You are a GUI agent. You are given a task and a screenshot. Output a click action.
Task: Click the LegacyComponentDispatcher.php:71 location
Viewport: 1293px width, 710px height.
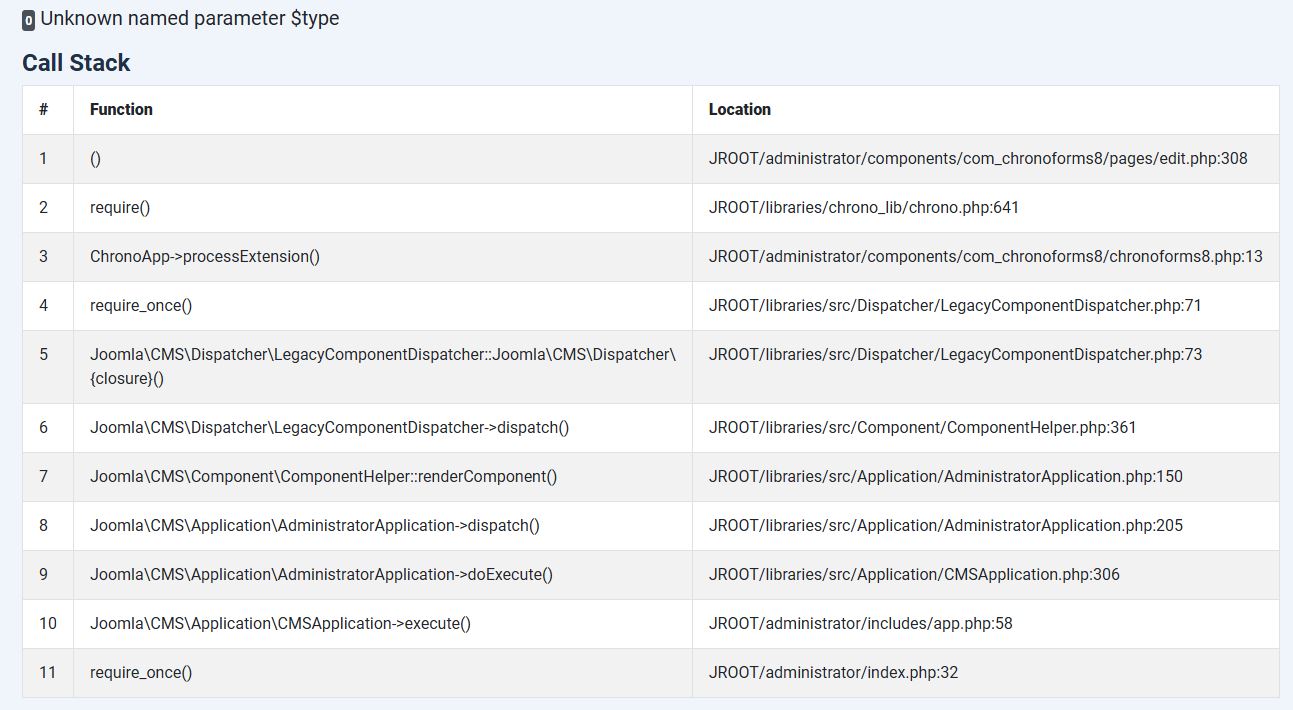(954, 305)
